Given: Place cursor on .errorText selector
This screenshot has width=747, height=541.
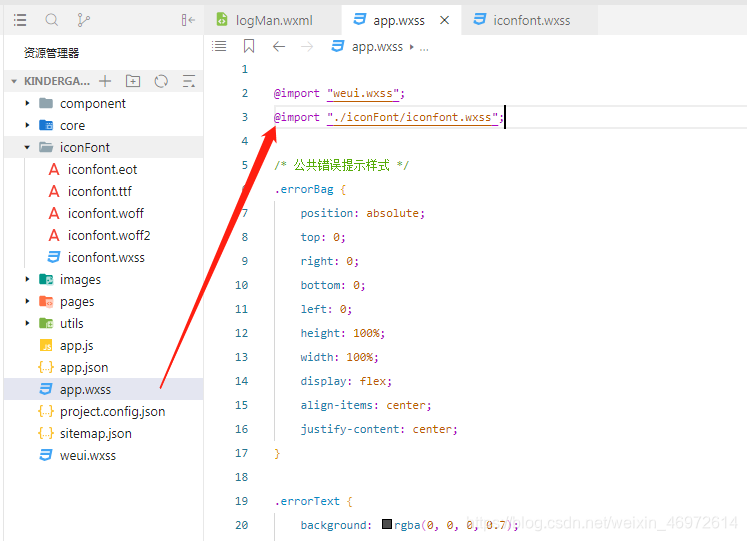Looking at the screenshot, I should 307,501.
